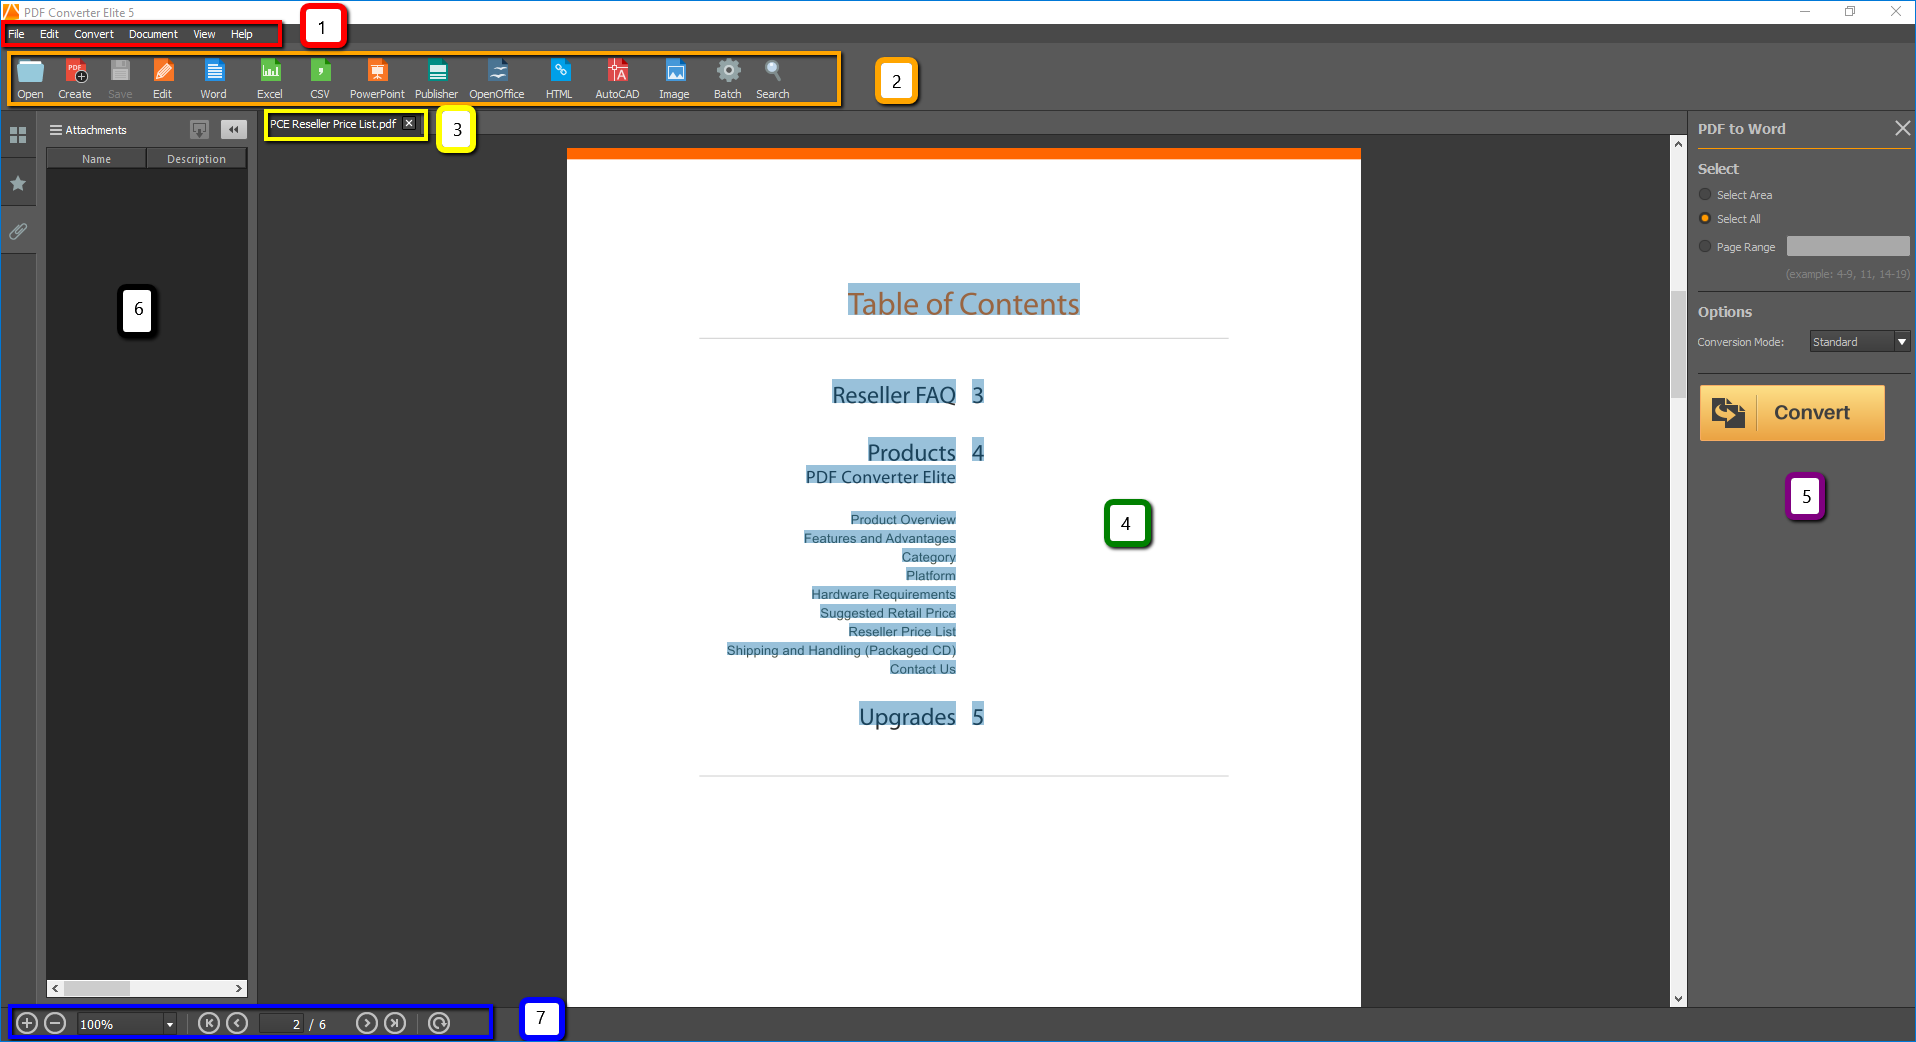Viewport: 1916px width, 1042px height.
Task: Open the Document menu
Action: point(153,34)
